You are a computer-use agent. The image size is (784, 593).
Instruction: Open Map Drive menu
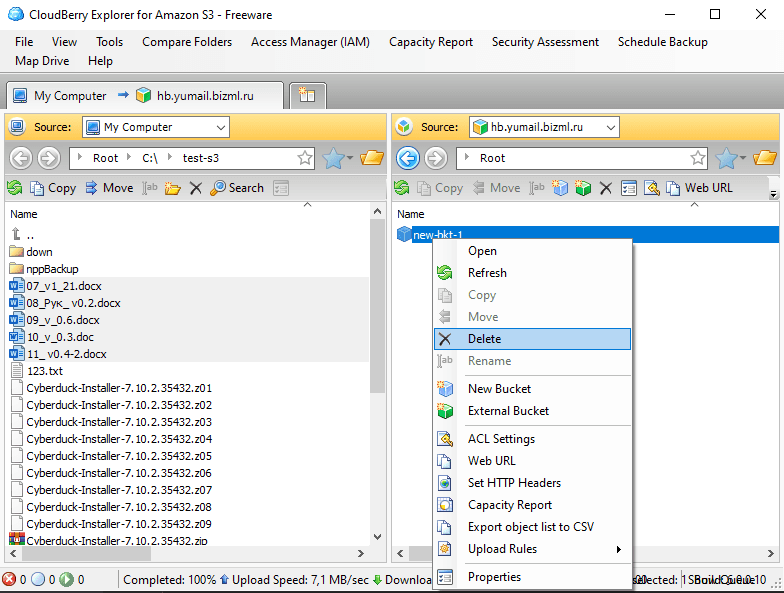pos(42,61)
